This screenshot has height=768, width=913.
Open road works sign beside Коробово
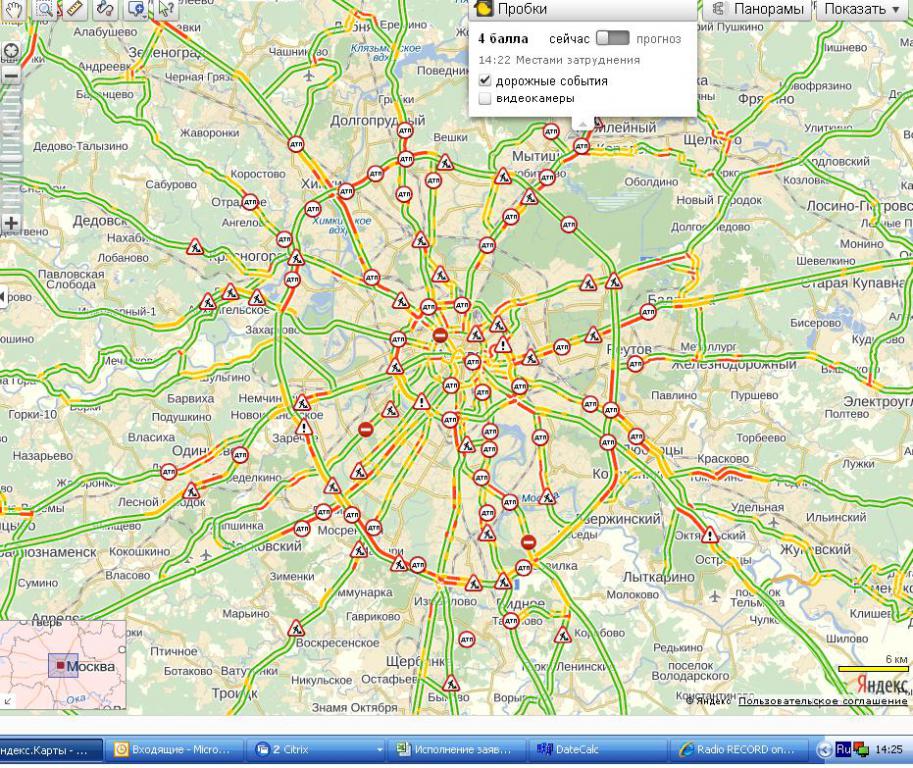(x=562, y=635)
